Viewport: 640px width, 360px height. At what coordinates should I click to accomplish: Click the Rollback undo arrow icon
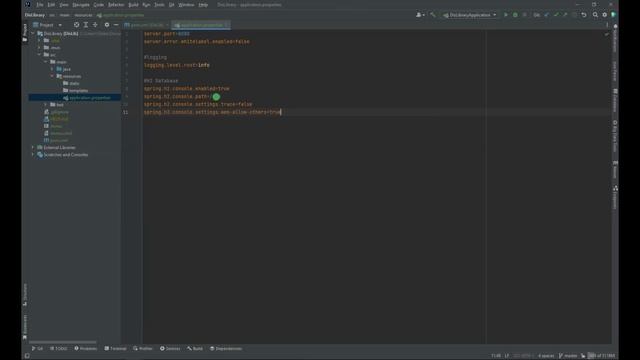coord(584,15)
